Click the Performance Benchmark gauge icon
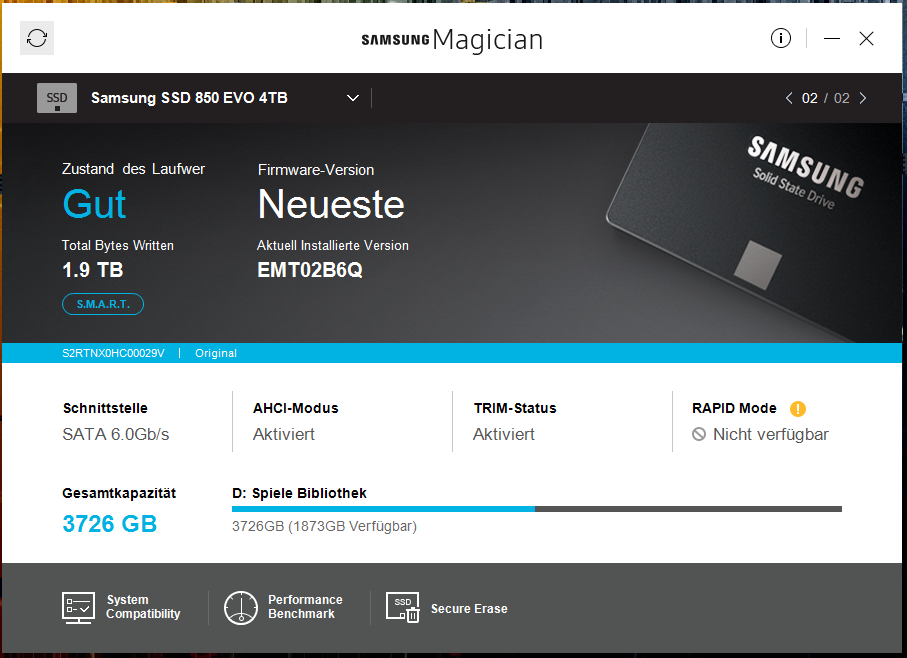 (241, 608)
